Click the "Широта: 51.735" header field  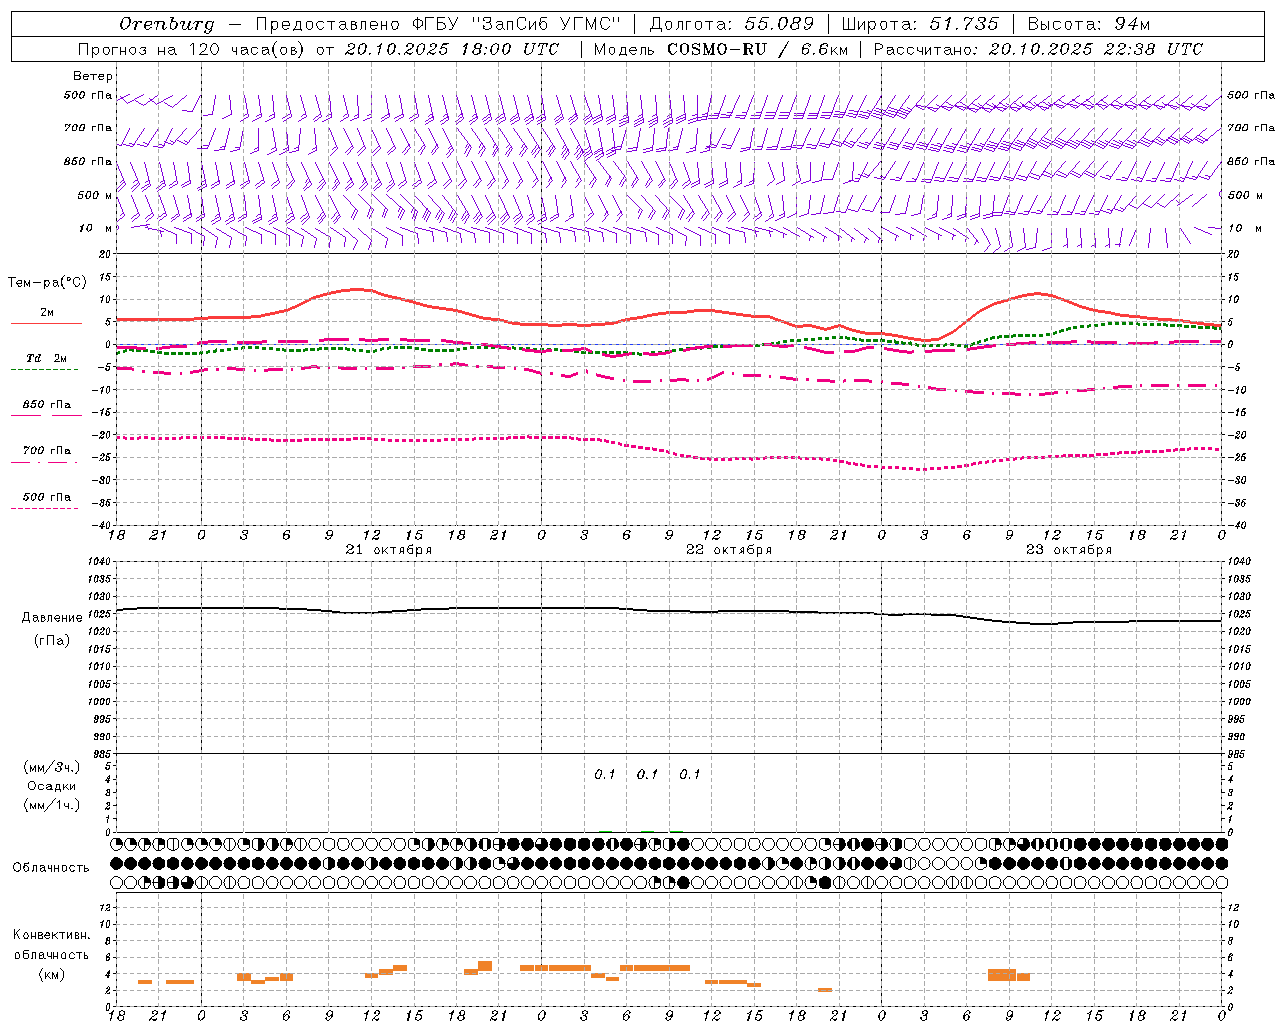click(920, 24)
